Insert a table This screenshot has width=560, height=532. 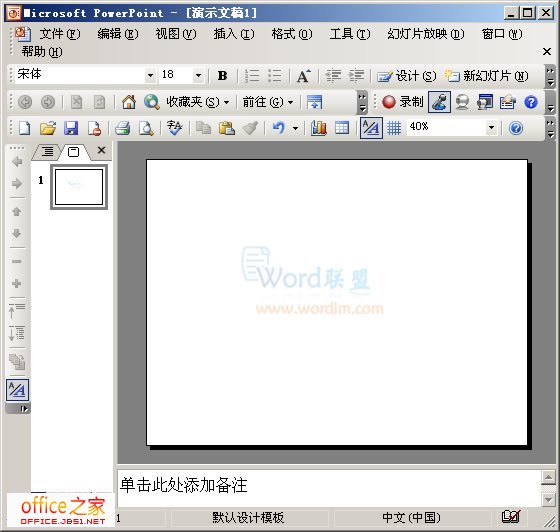pos(342,128)
